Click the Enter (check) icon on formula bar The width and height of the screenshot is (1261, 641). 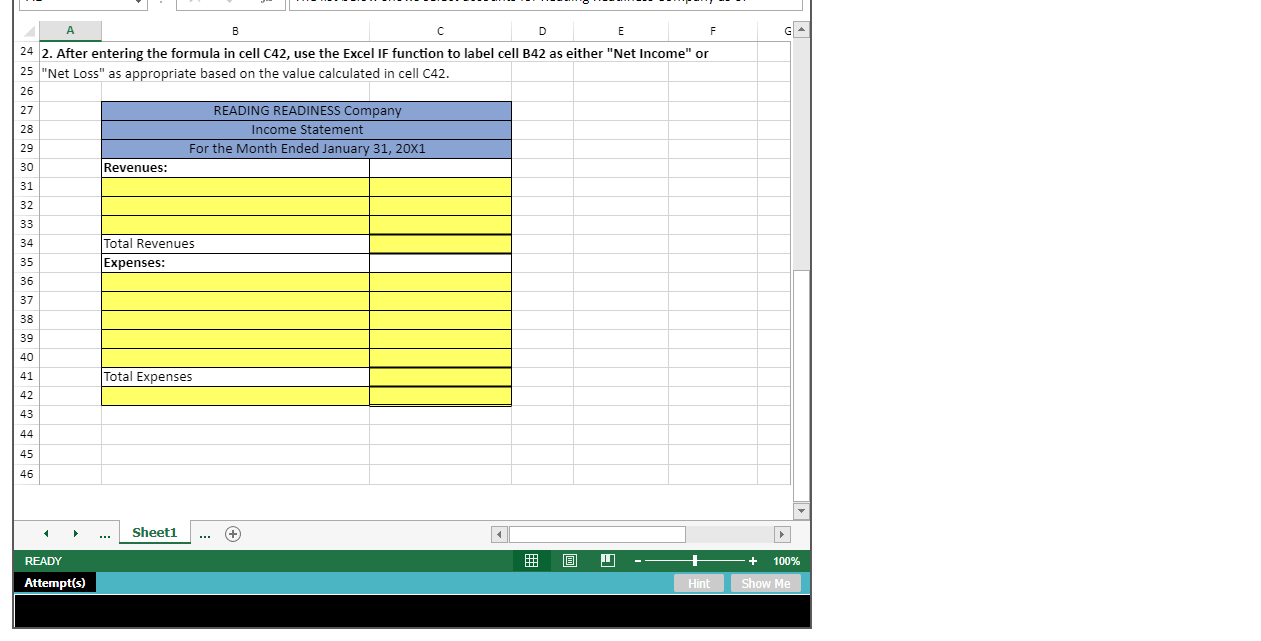tap(229, 4)
